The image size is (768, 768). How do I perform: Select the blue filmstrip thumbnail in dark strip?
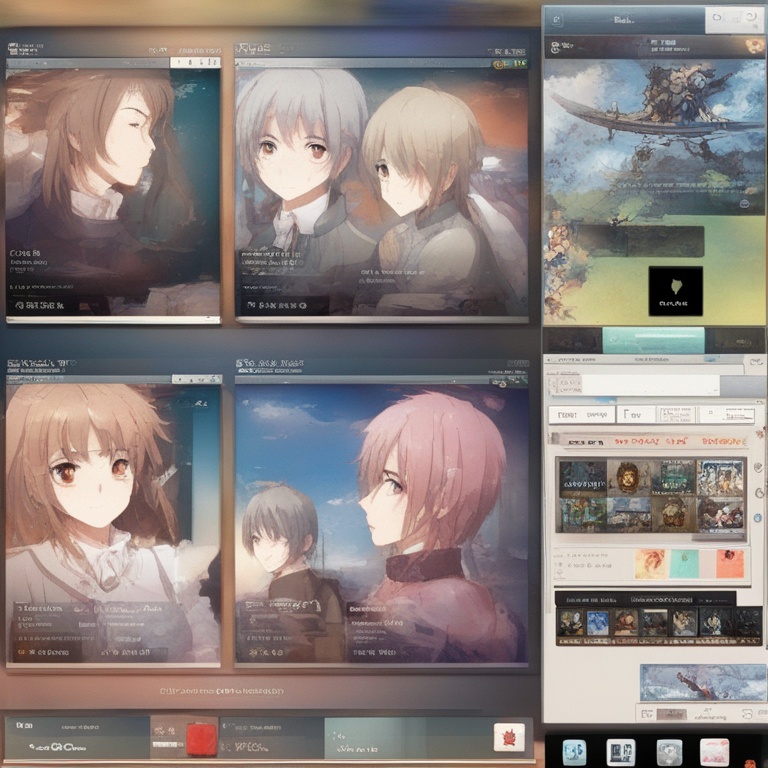coord(598,623)
